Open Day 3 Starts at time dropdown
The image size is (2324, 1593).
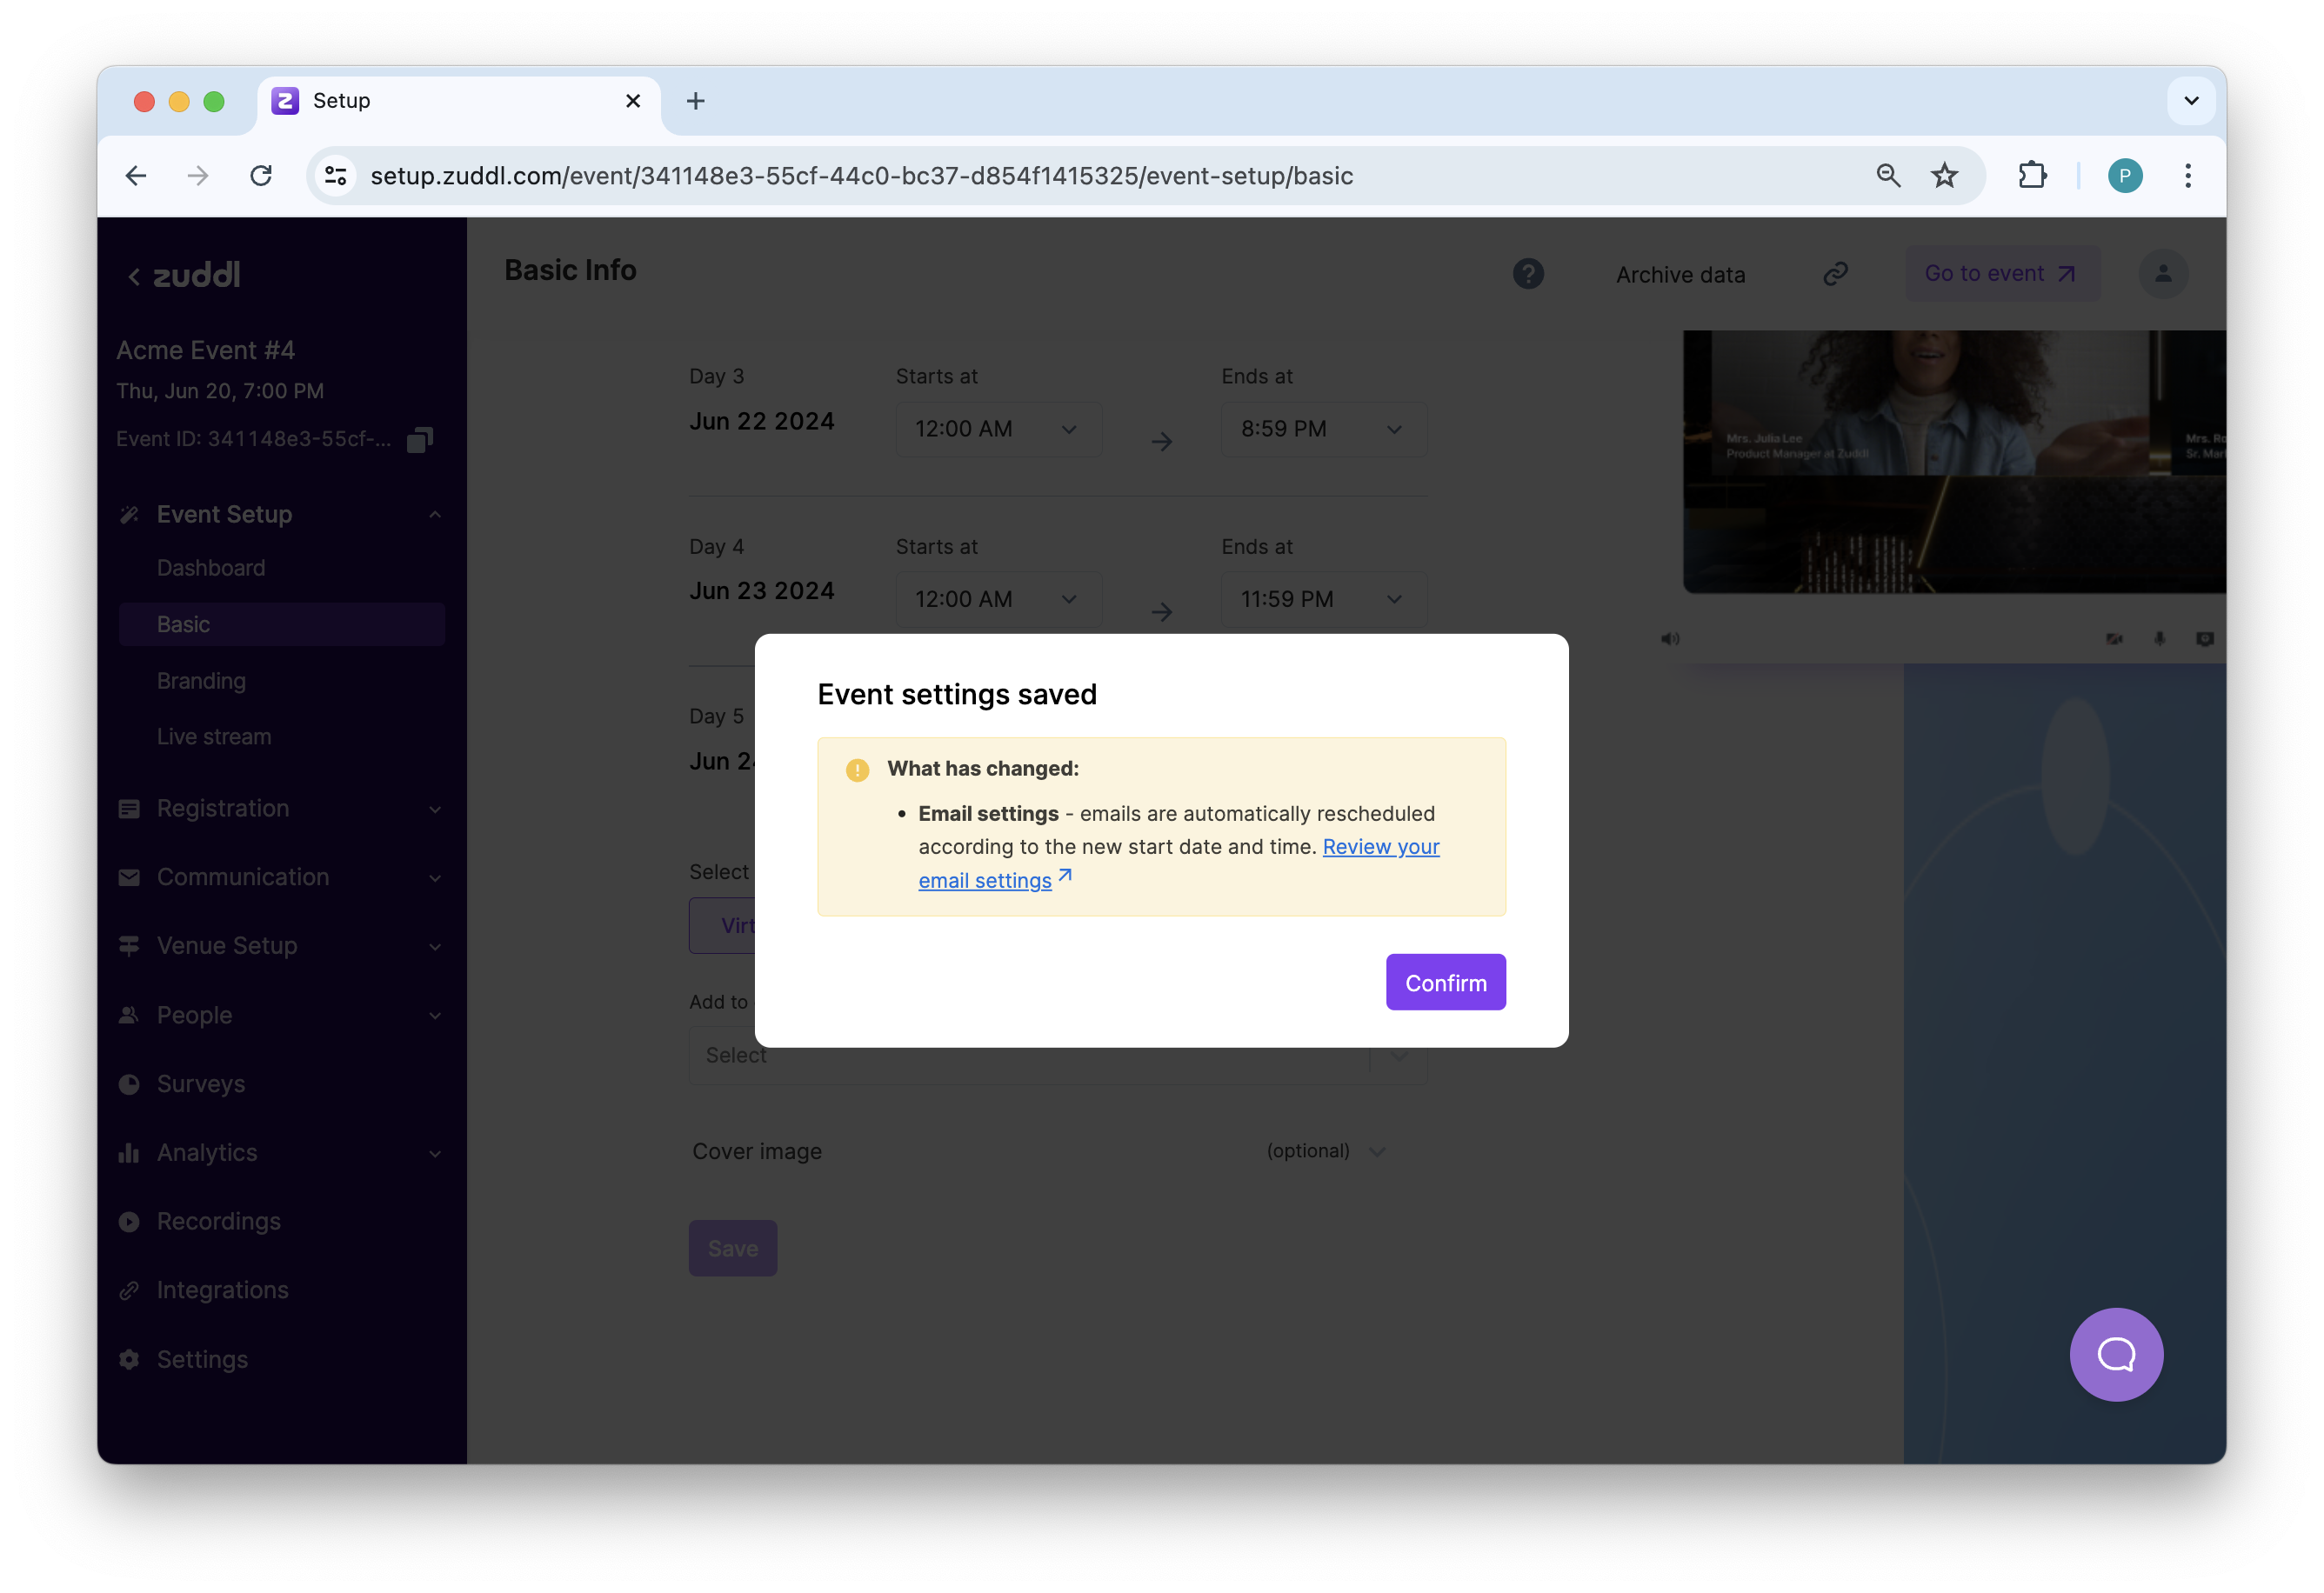(x=997, y=429)
